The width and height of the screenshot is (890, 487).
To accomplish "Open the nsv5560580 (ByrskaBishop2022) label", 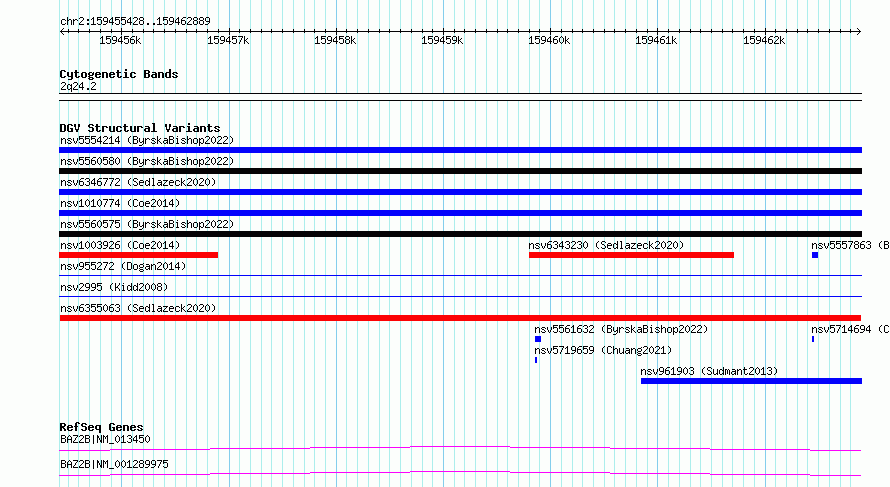I will [147, 161].
